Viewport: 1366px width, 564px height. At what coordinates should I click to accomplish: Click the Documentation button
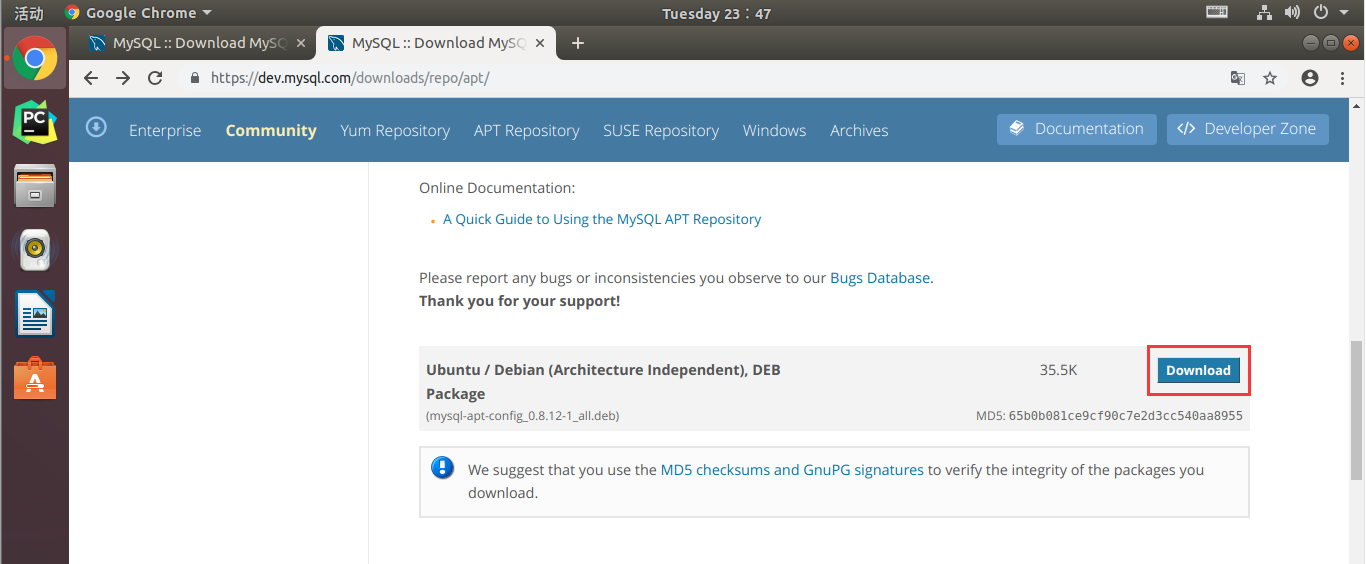[x=1077, y=129]
